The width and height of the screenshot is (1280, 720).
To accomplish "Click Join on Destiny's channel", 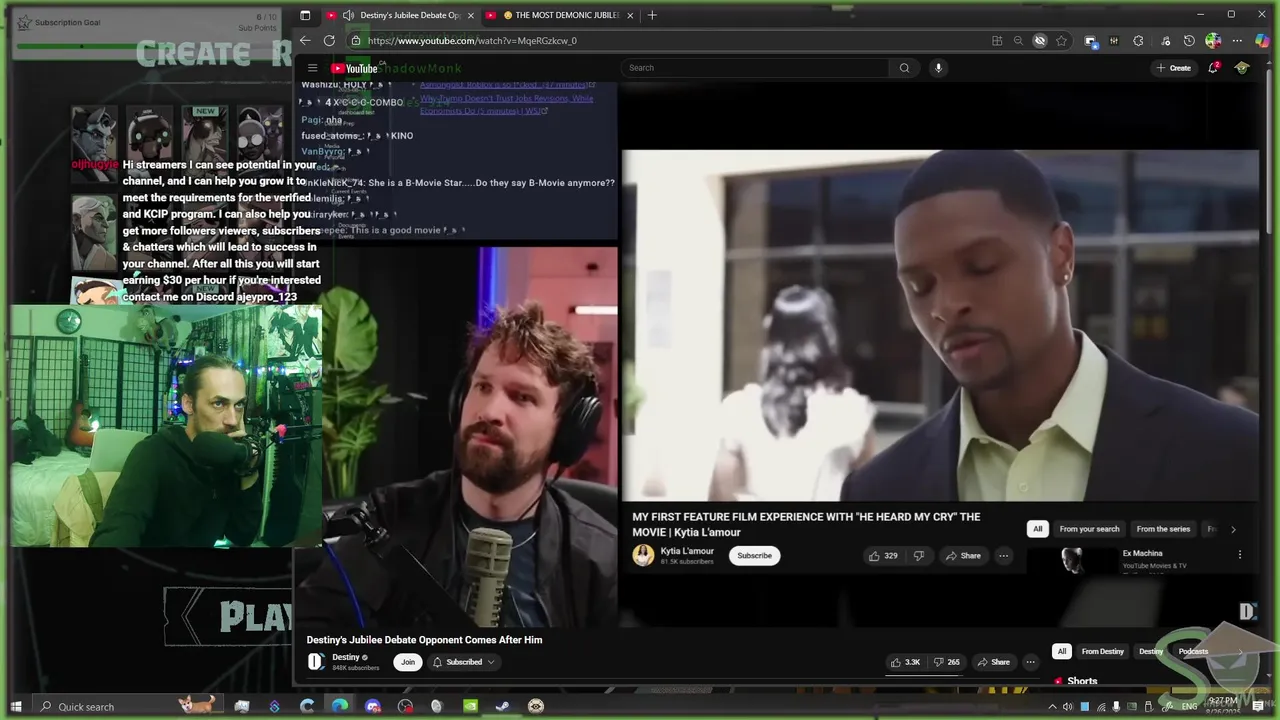I will point(407,662).
